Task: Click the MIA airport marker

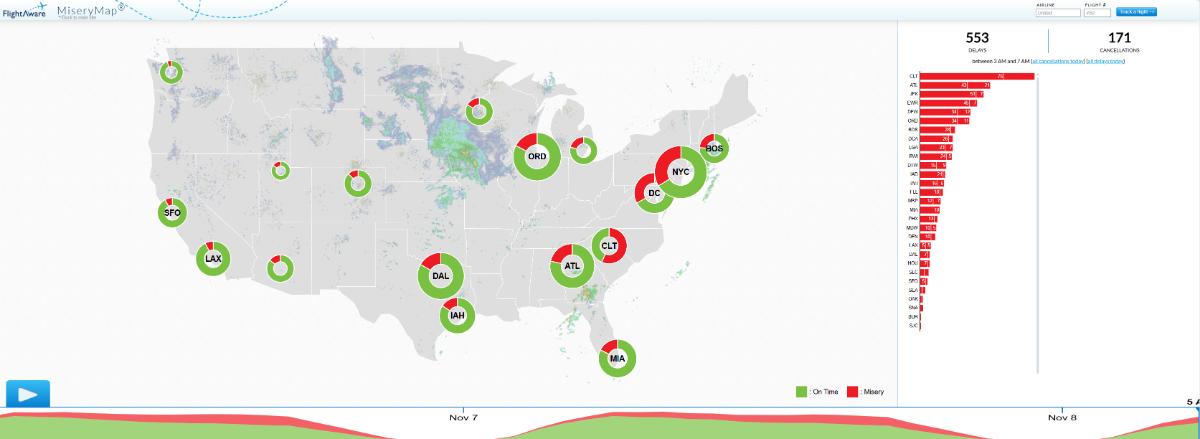Action: coord(617,358)
